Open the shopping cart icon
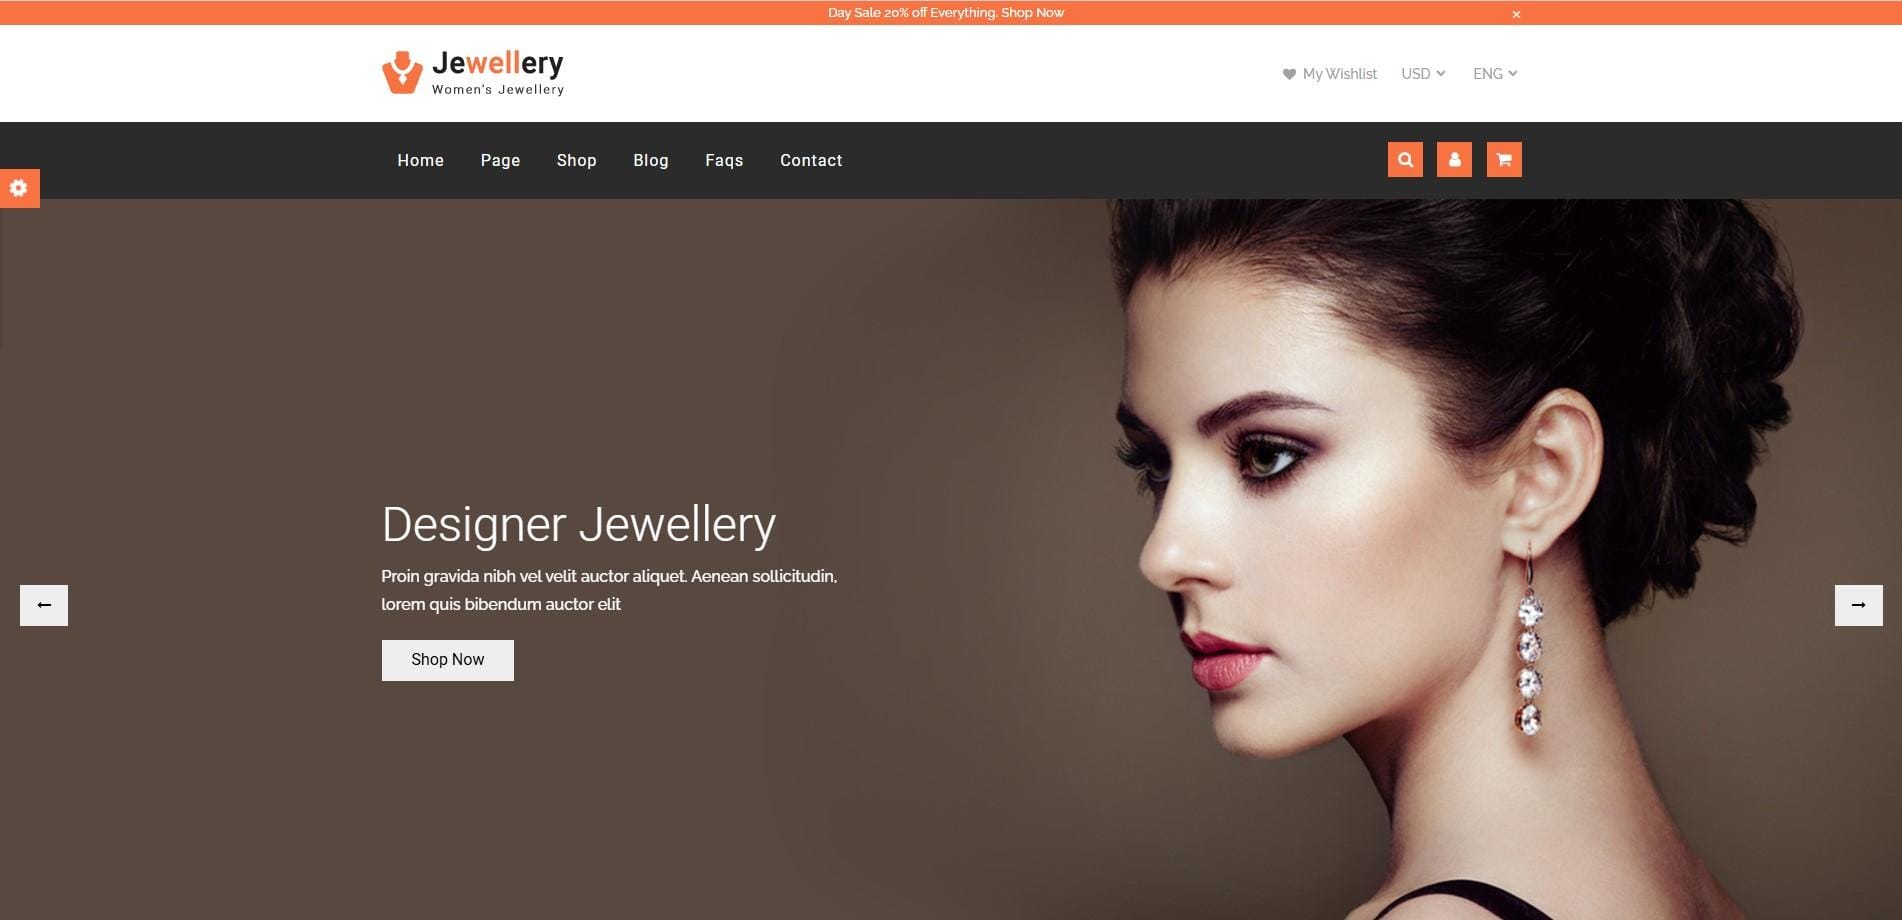The width and height of the screenshot is (1902, 920). [x=1504, y=159]
